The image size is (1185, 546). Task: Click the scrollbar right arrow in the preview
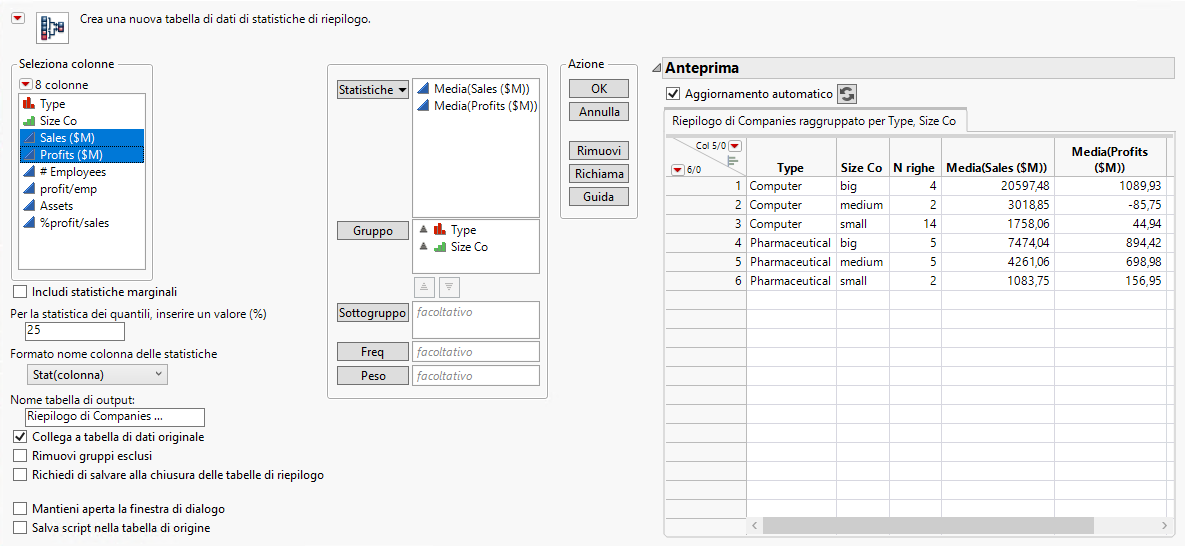point(1165,525)
